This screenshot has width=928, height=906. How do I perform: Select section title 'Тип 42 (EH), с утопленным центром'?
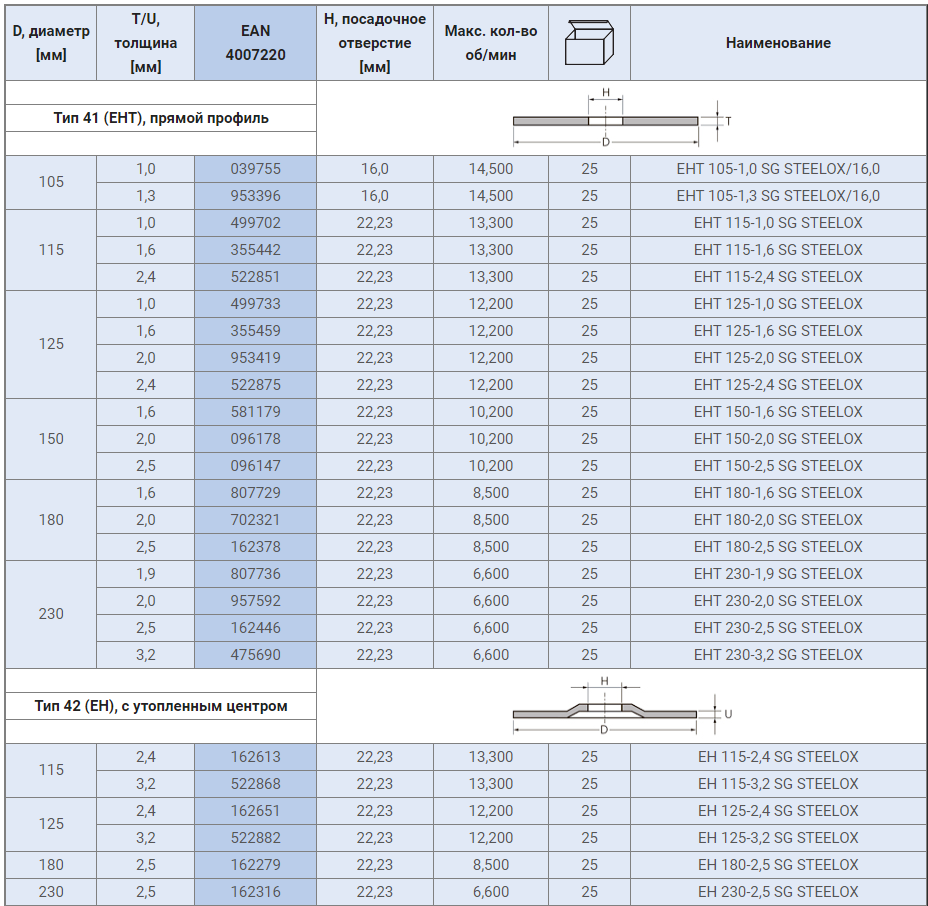click(161, 706)
